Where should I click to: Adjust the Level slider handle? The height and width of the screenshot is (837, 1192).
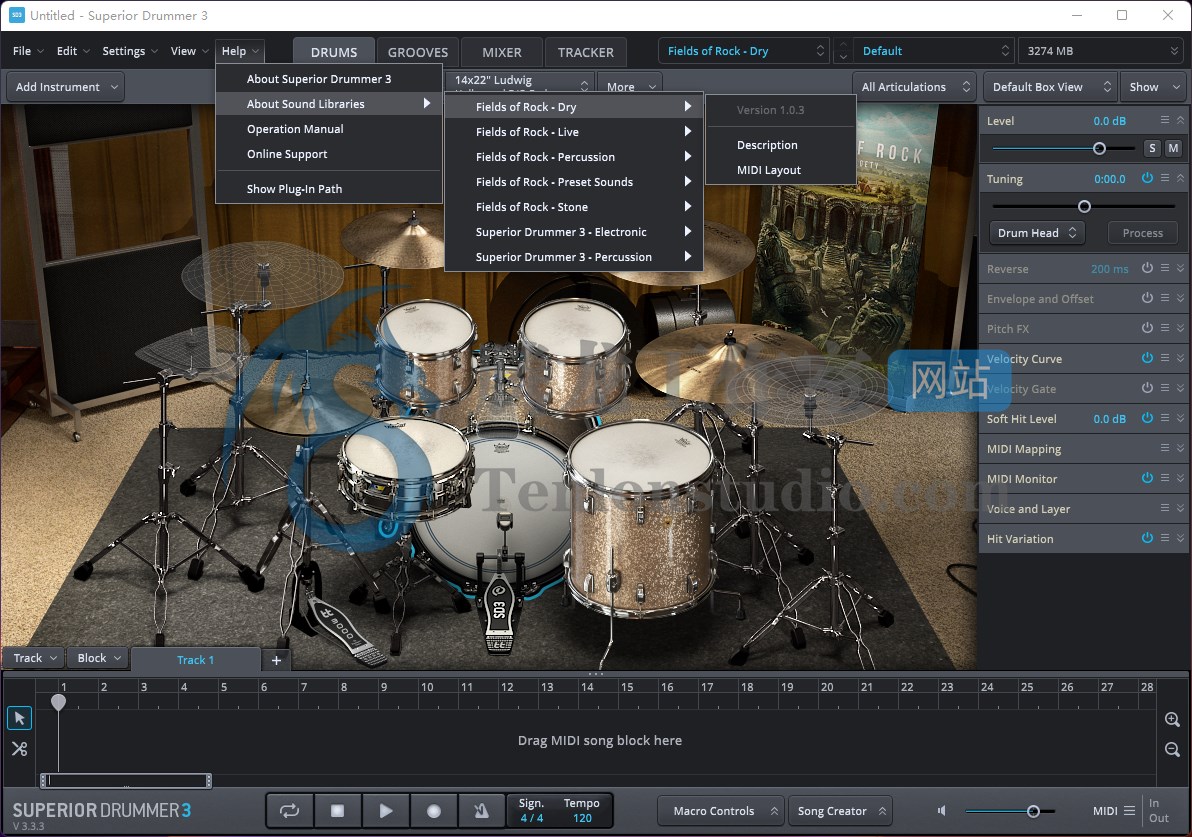pyautogui.click(x=1099, y=148)
